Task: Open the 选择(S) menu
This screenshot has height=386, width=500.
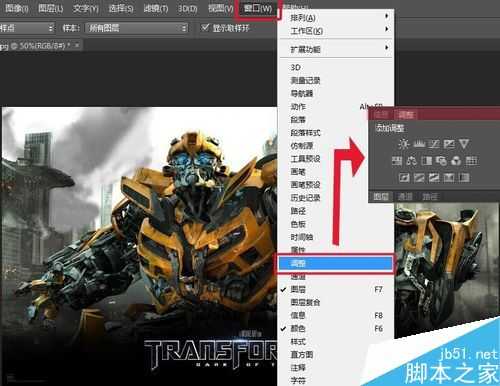Action: (121, 8)
